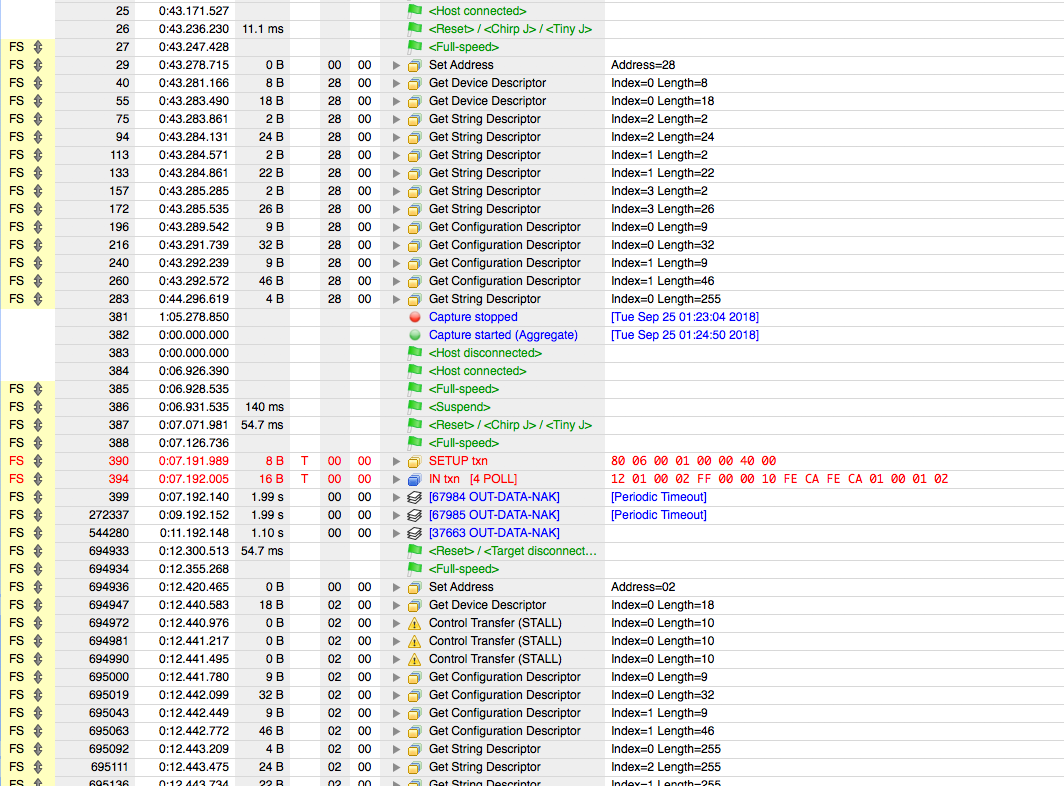Click the SETUP data bytes 80 06 00 01 00 00 40 00
This screenshot has height=786, width=1064.
[x=693, y=461]
